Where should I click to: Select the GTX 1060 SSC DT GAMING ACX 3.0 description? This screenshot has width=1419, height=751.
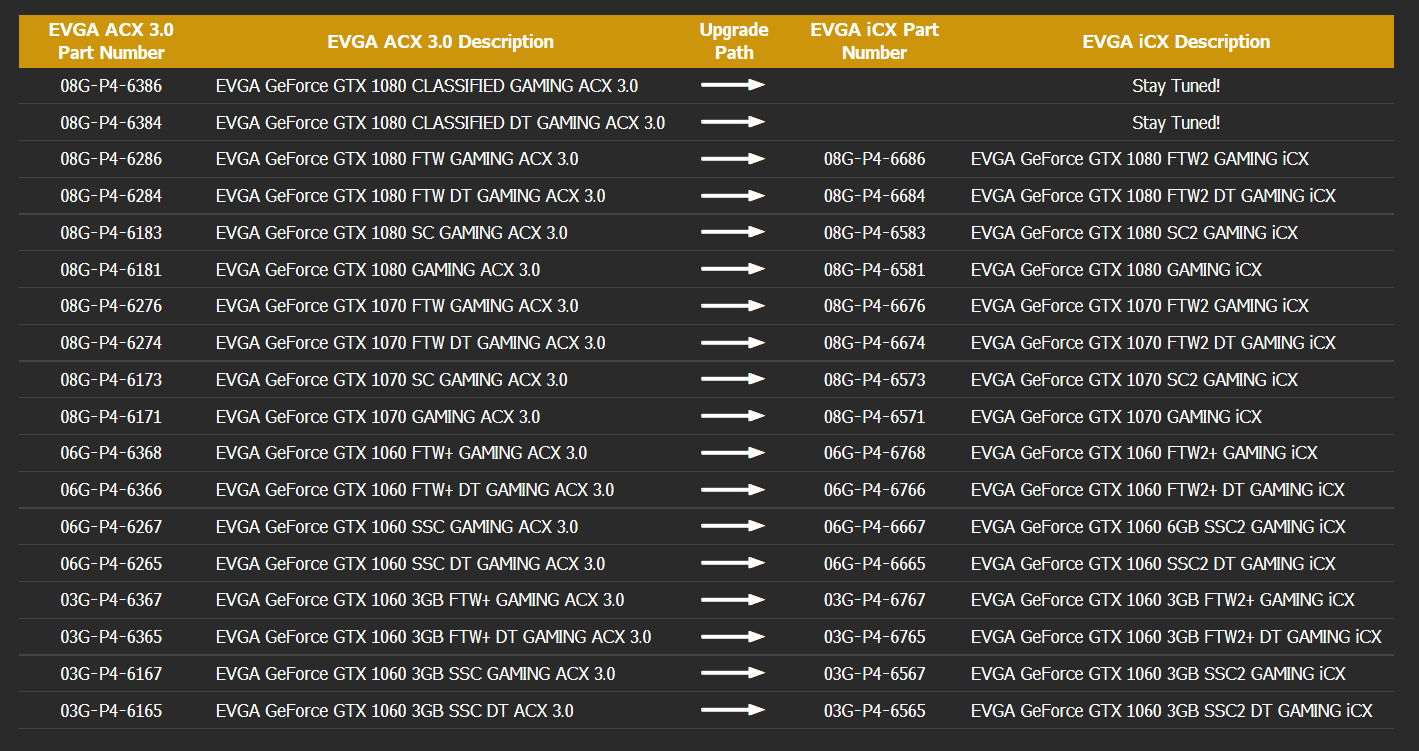coord(410,564)
